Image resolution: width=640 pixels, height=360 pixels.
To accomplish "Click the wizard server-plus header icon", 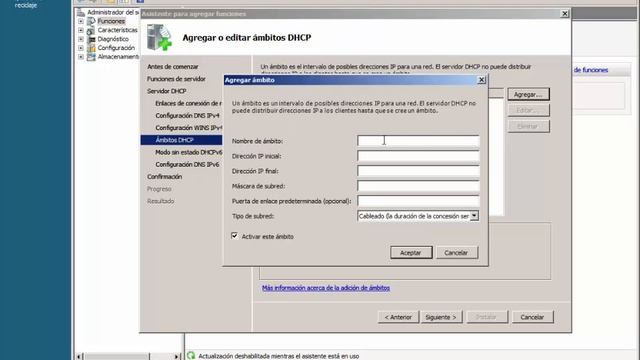I will (159, 37).
